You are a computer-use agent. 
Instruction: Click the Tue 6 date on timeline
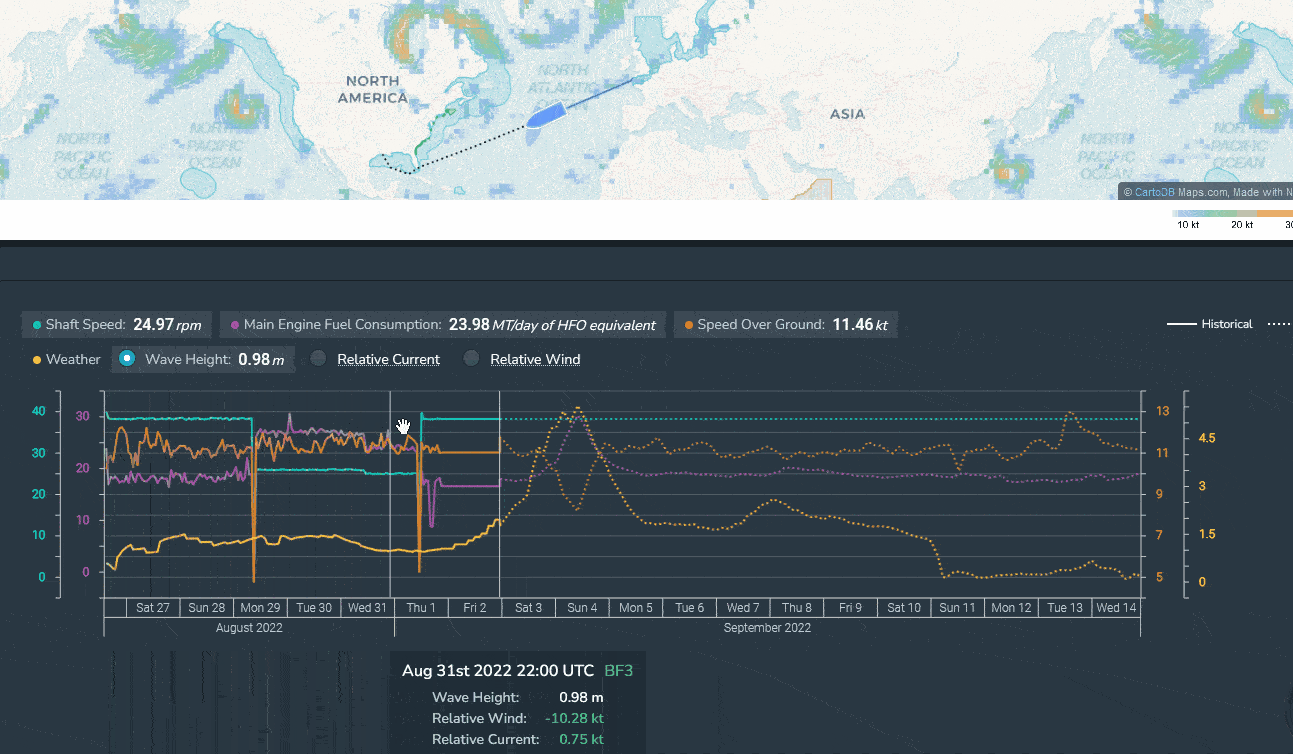[x=690, y=608]
